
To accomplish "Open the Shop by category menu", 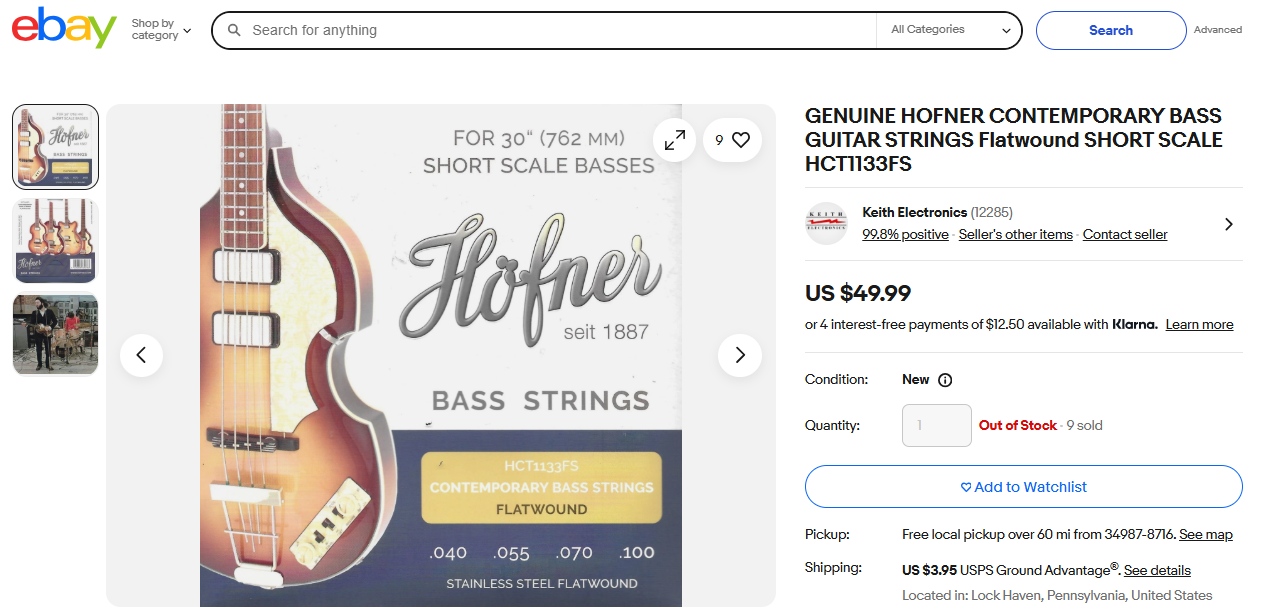I will pos(160,30).
